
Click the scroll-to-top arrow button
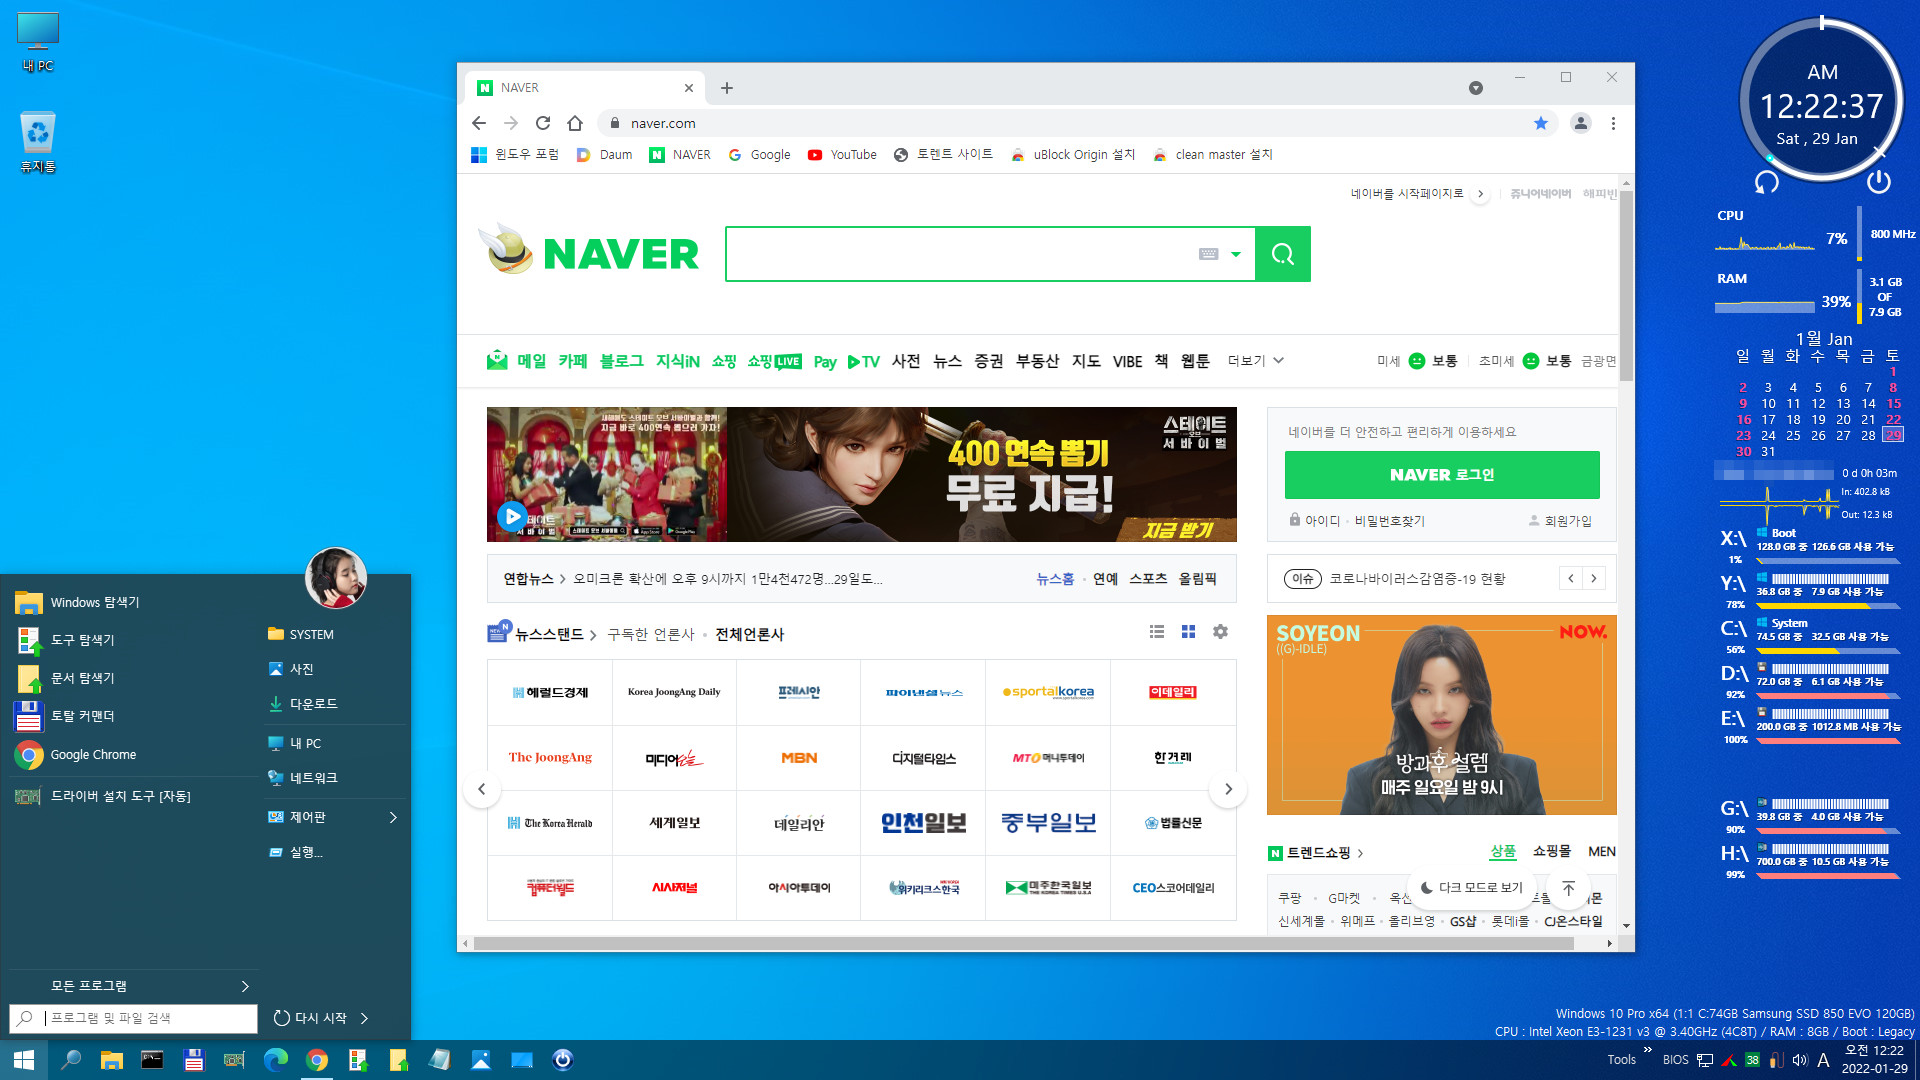click(1568, 888)
